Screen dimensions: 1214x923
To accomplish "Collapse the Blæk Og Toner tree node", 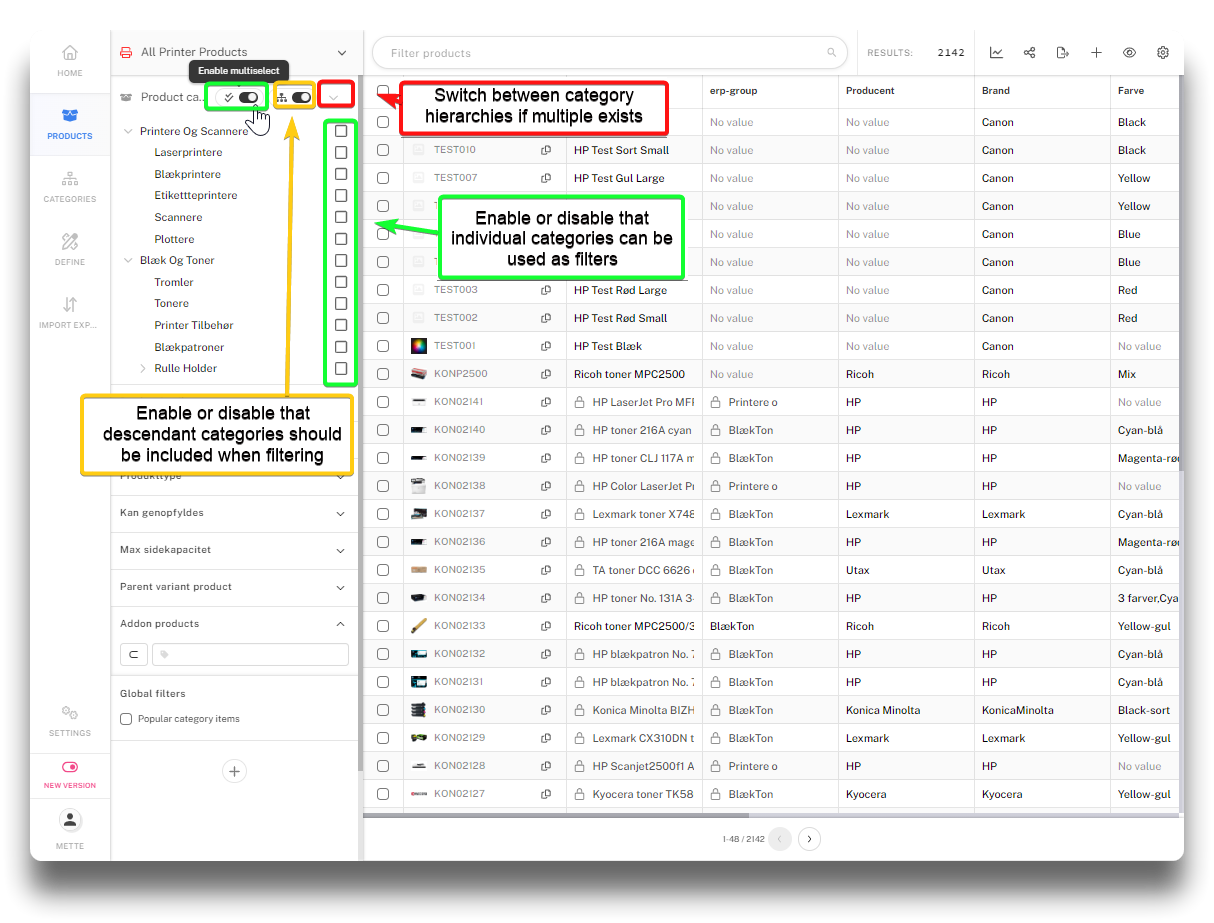I will 129,261.
